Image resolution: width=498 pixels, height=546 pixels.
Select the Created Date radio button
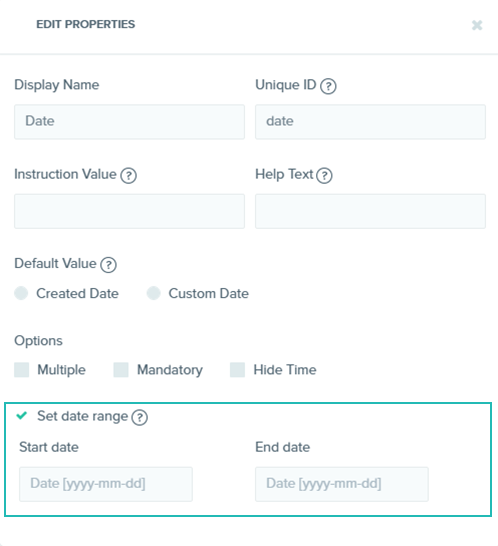21,293
